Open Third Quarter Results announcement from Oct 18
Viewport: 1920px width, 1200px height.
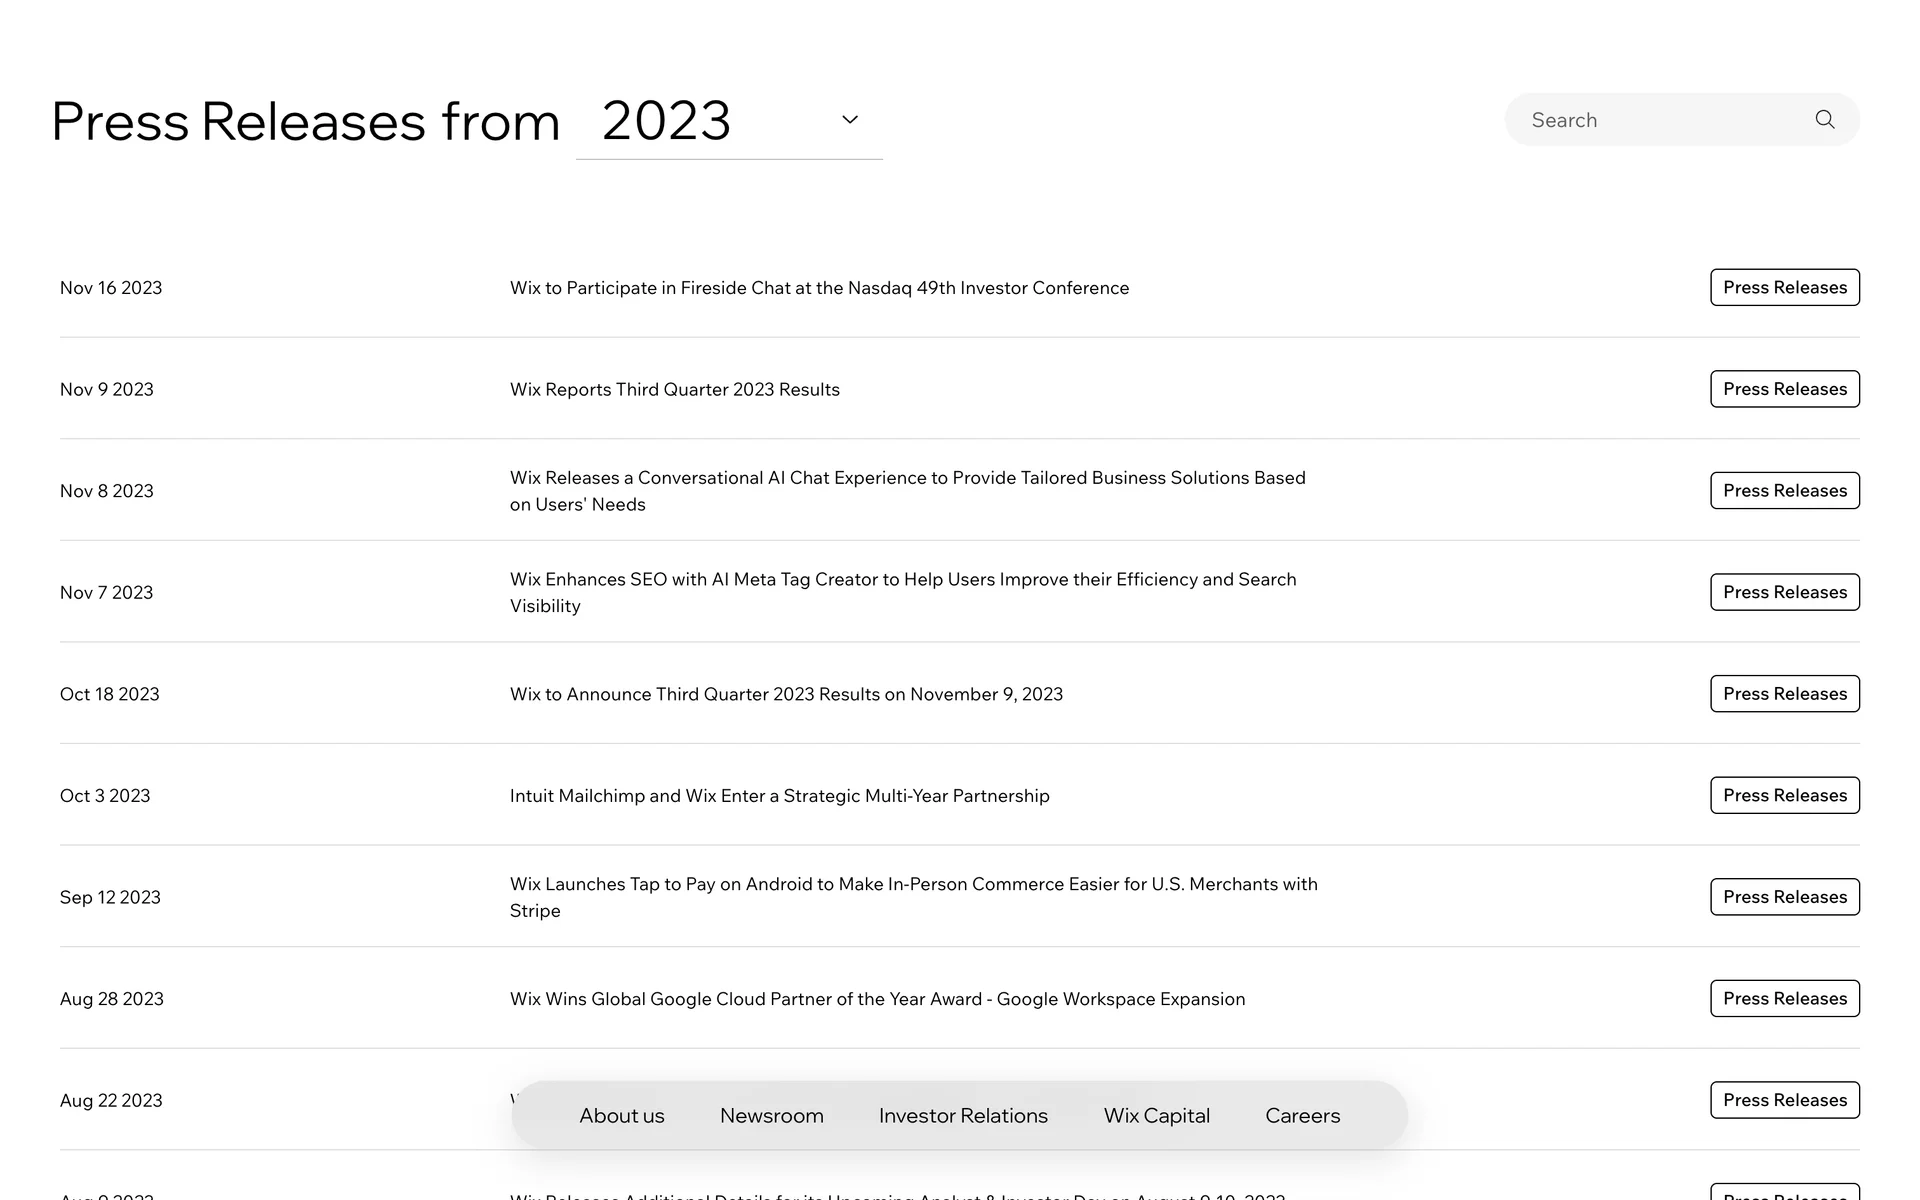[786, 694]
